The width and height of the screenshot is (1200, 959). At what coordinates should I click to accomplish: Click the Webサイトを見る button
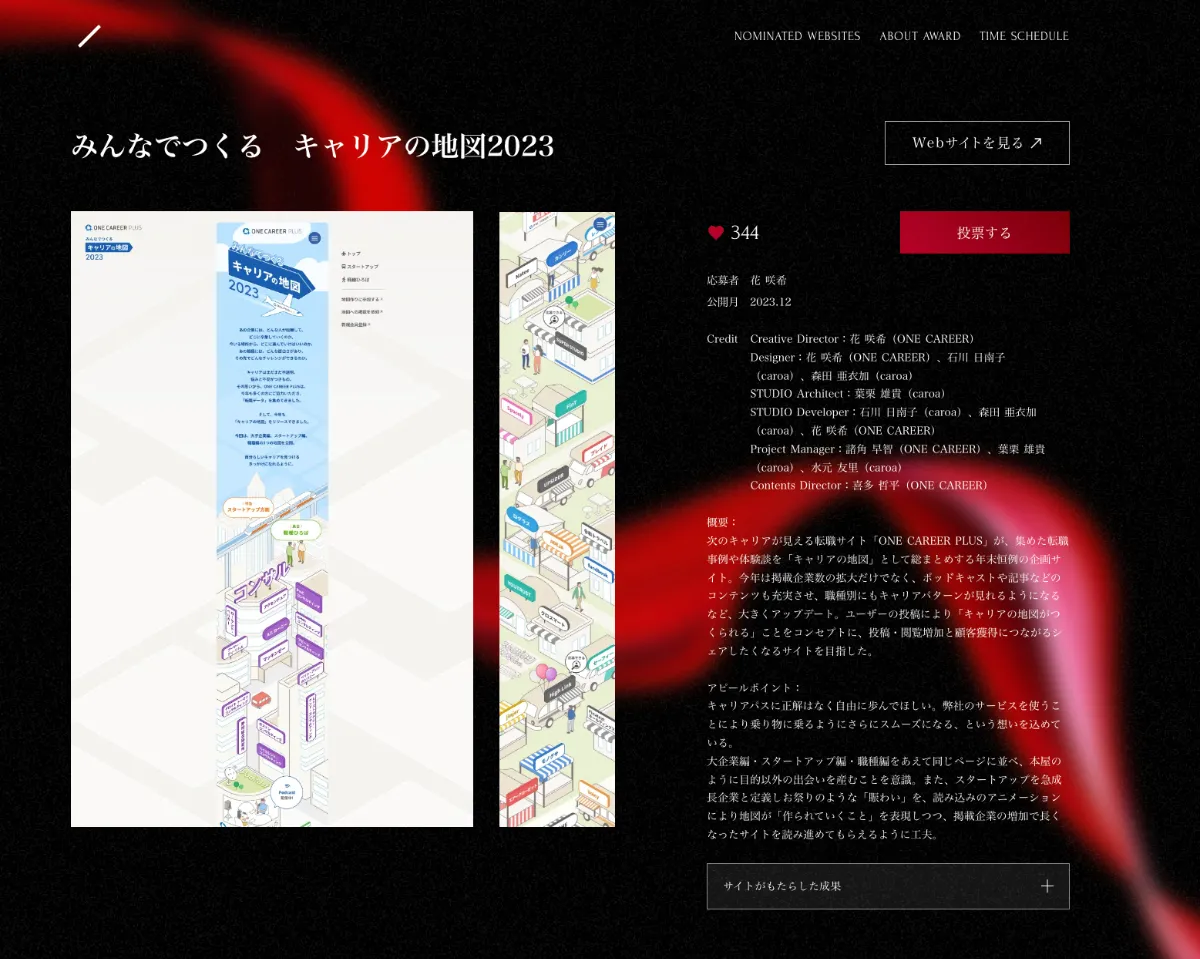coord(977,143)
